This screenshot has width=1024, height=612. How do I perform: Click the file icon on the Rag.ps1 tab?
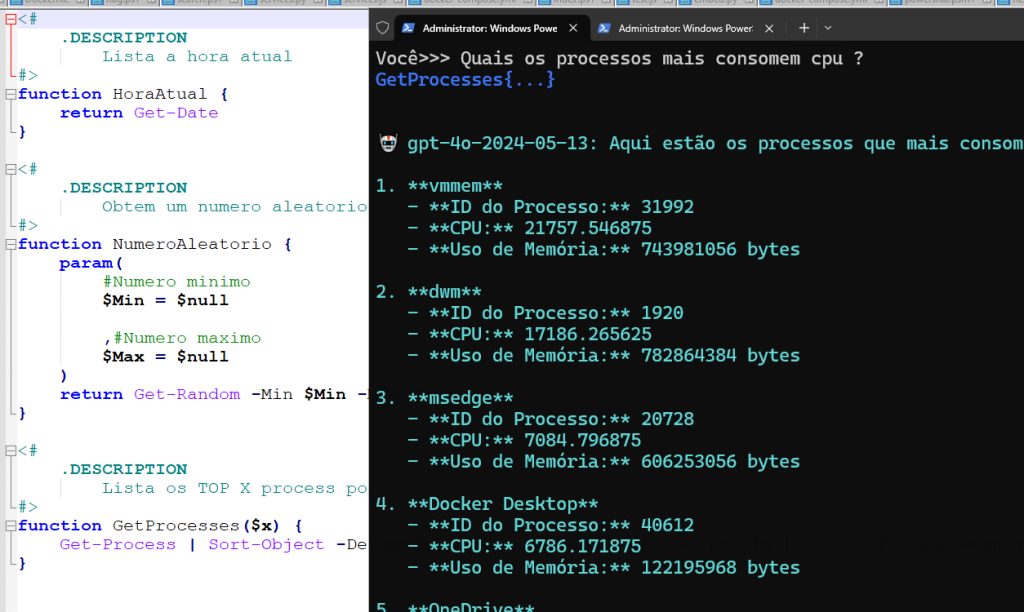(x=98, y=4)
